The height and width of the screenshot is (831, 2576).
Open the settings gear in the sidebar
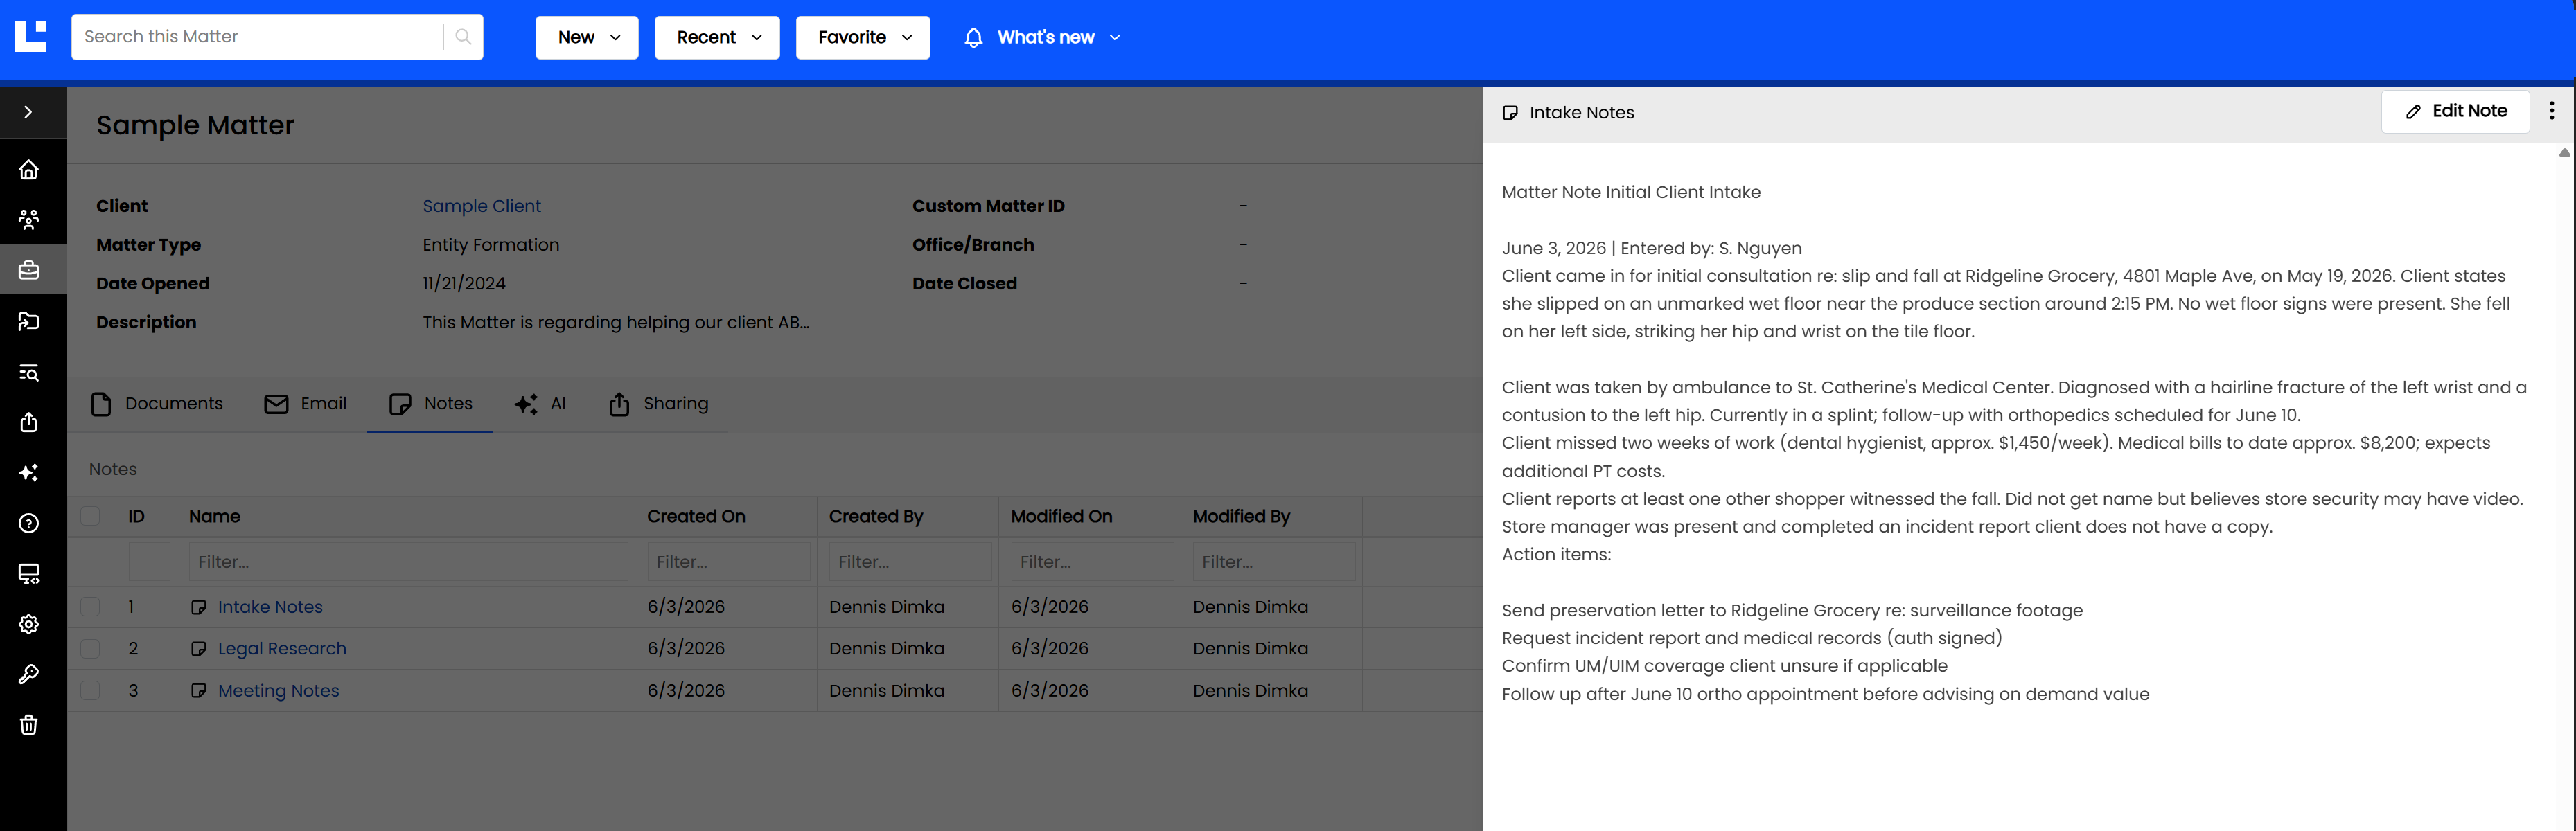coord(29,624)
